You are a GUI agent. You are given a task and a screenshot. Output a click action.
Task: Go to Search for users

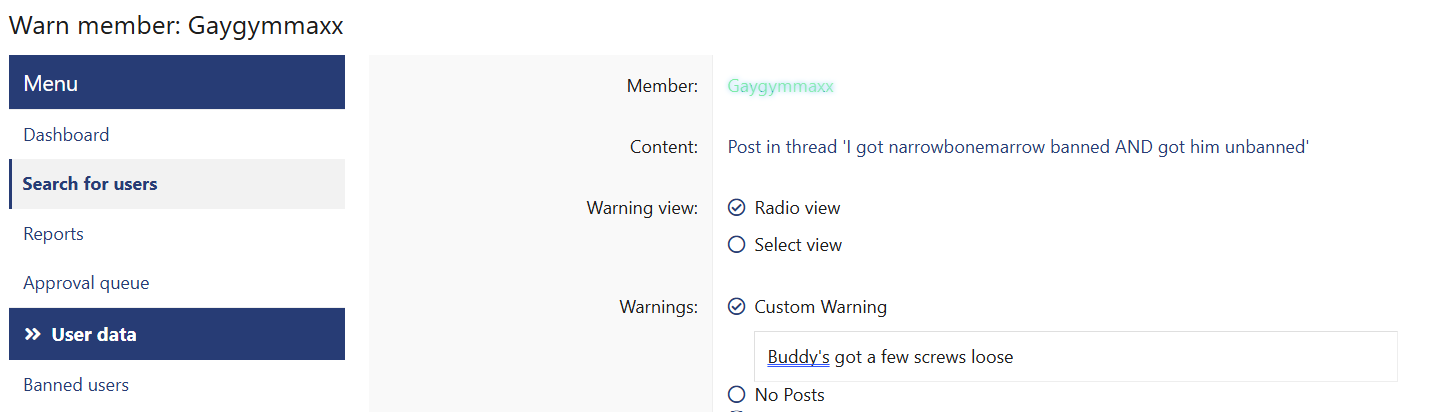pyautogui.click(x=90, y=184)
